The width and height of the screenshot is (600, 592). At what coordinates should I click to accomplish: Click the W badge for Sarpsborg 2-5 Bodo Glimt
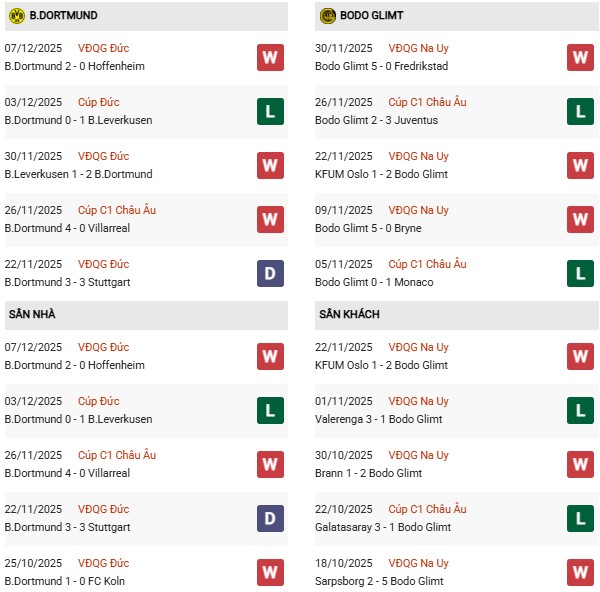pos(581,572)
